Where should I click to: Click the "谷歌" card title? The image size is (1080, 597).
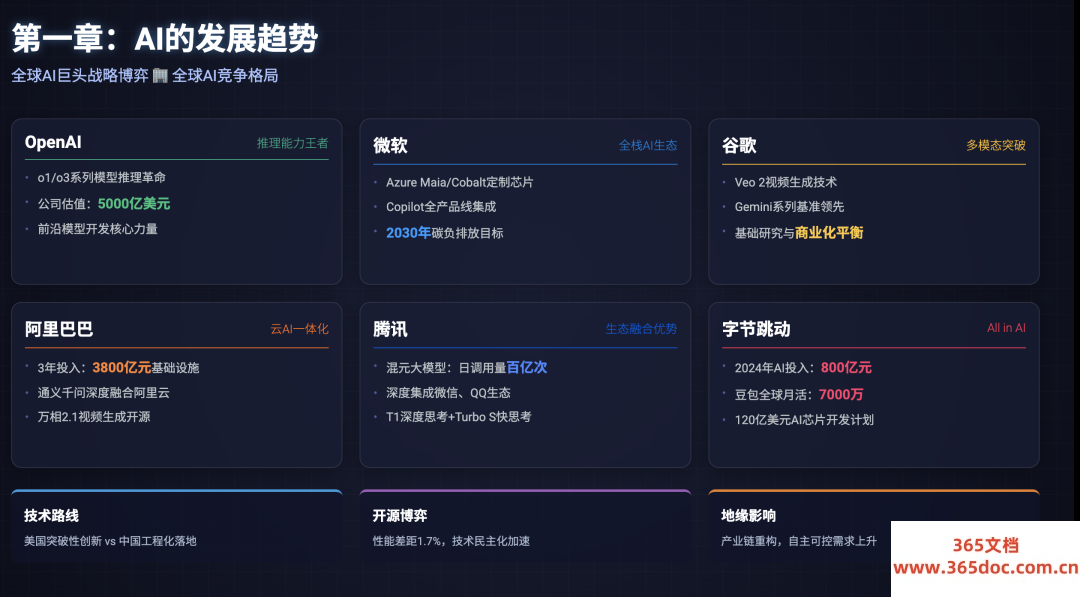(739, 145)
